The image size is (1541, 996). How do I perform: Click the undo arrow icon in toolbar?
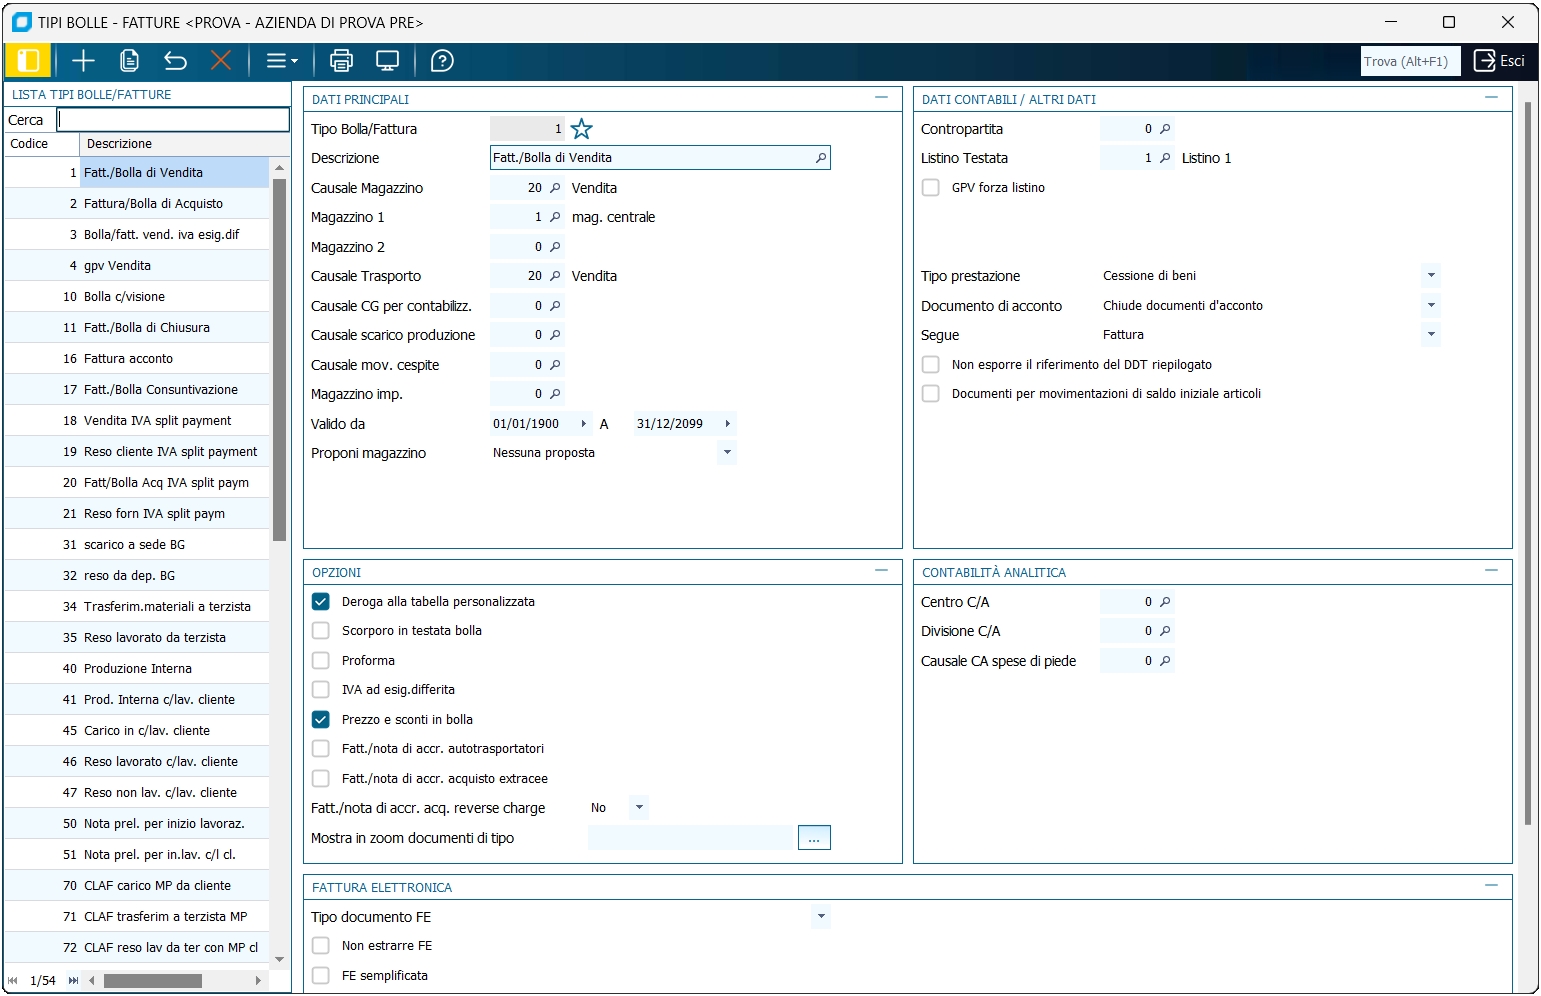pos(175,61)
